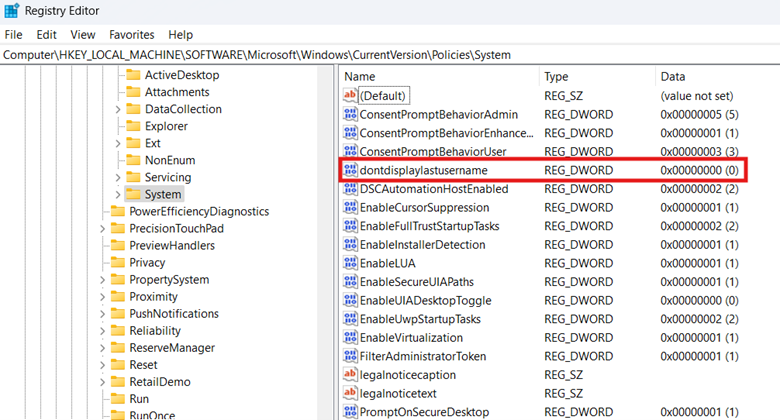
Task: Click the DWORD icon beside dontdisplaylastusername
Action: point(350,170)
